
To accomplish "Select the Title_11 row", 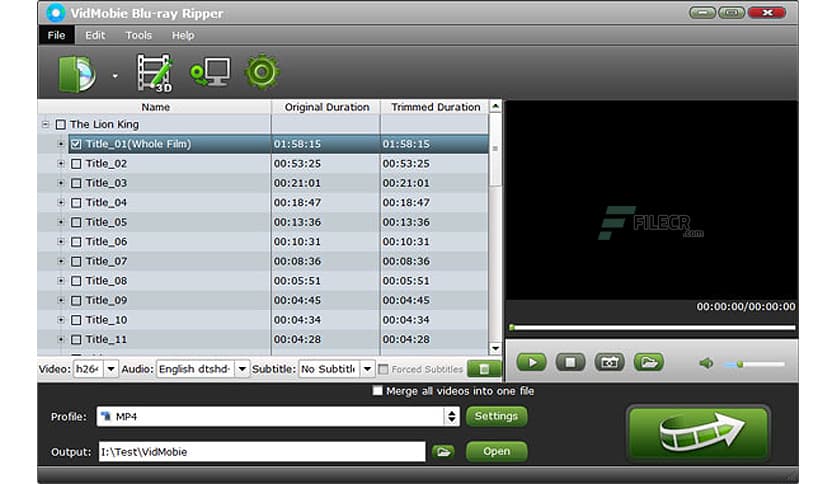I will 263,340.
